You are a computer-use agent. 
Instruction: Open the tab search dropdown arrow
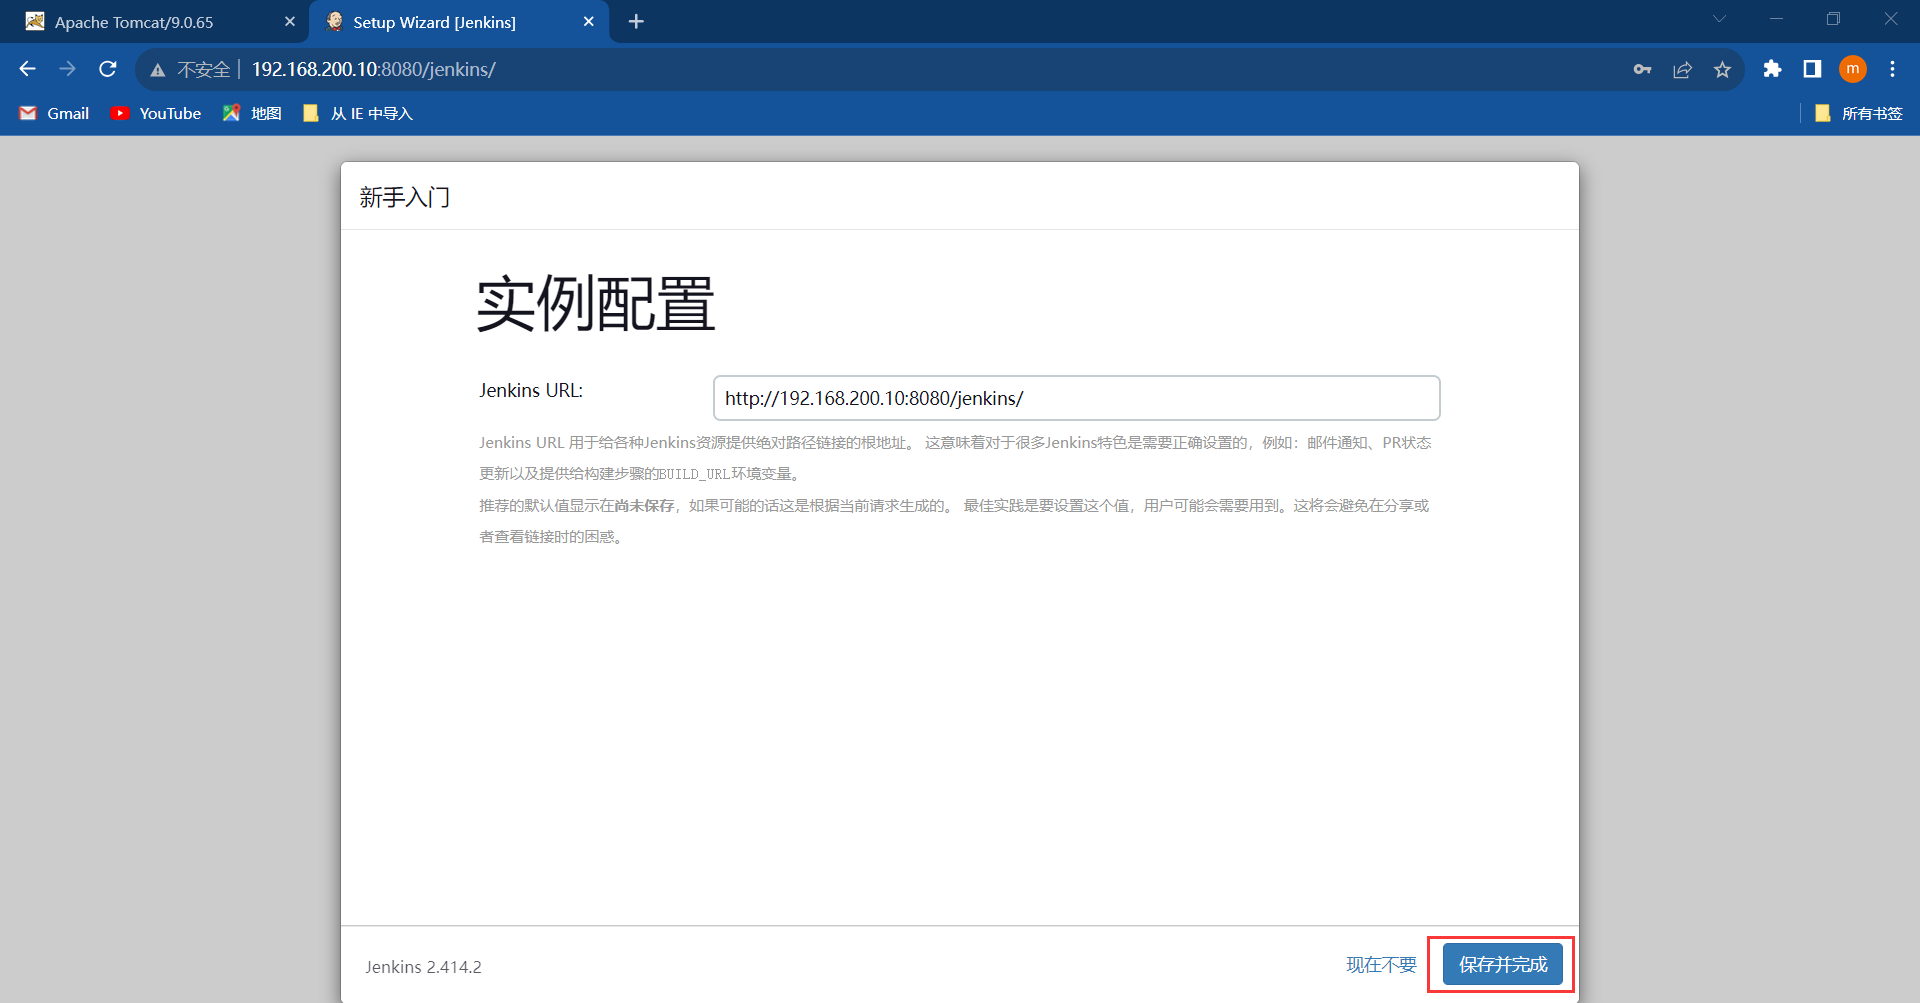(1719, 19)
